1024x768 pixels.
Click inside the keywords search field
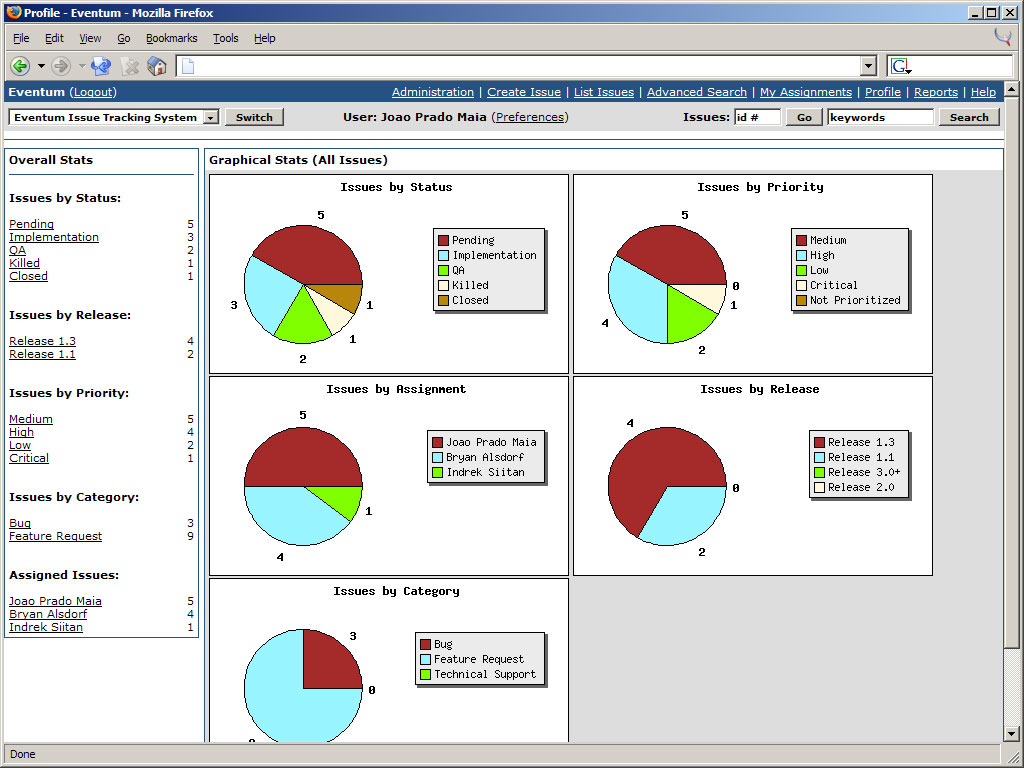click(880, 117)
